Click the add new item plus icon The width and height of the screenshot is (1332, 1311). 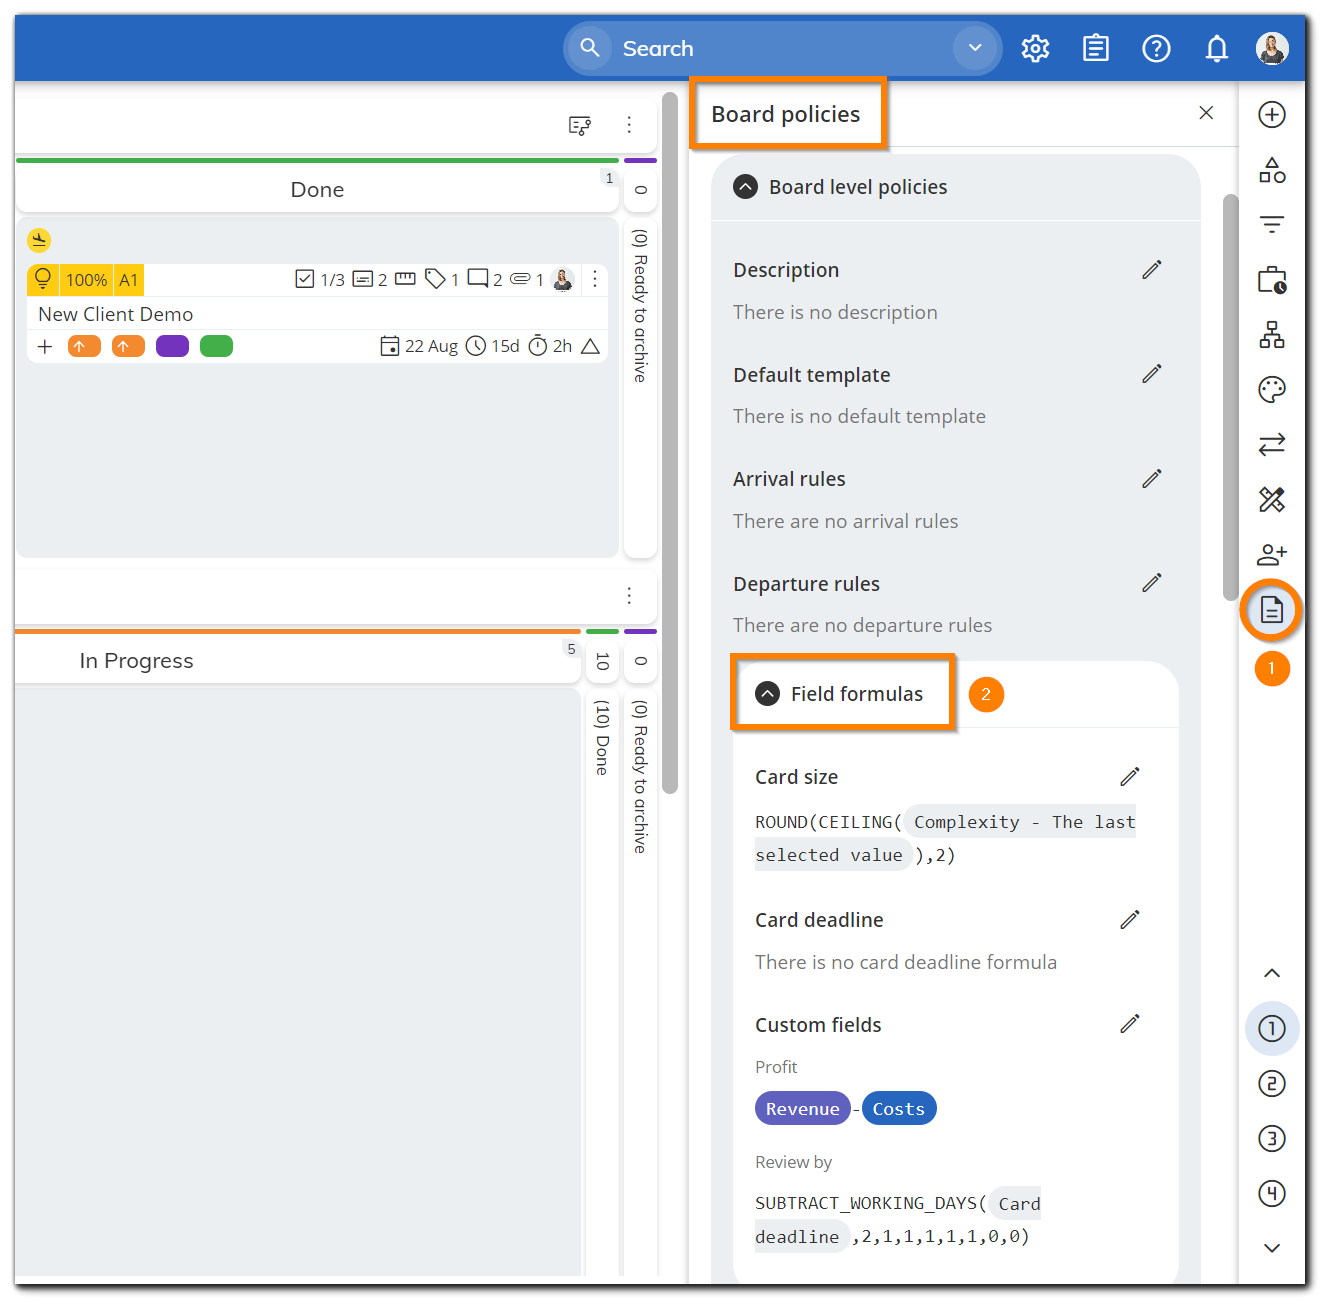[1271, 115]
